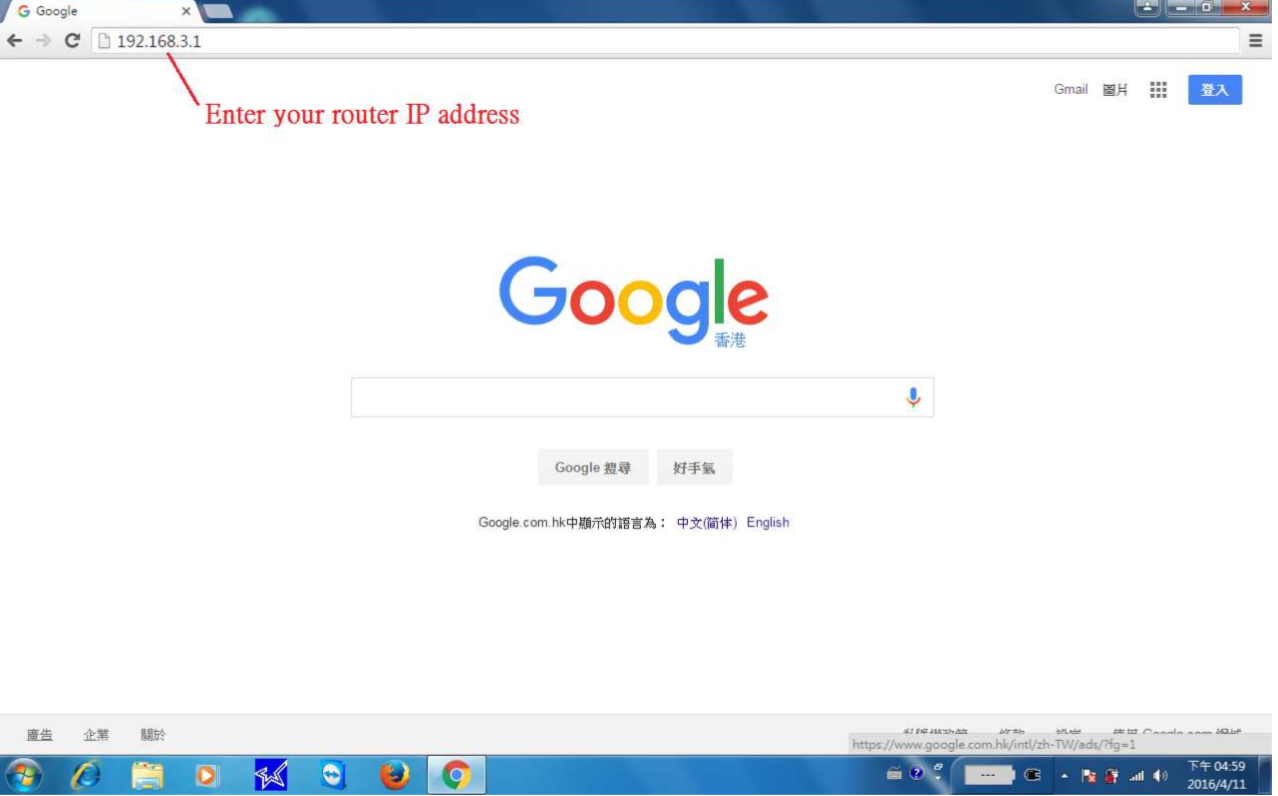Click the browser back arrow
Viewport: 1278px width, 796px height.
[x=14, y=41]
